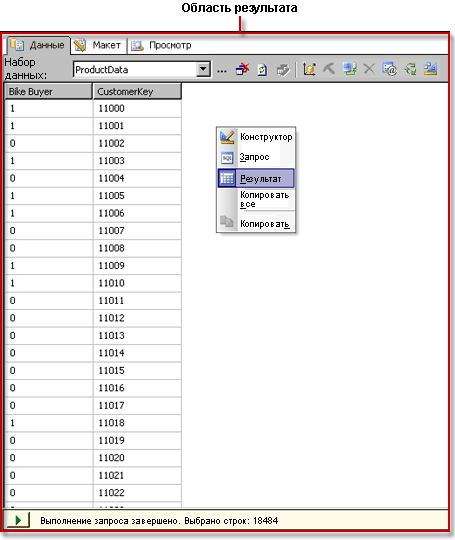
Task: Switch to the Просмотр tab
Action: coord(162,45)
